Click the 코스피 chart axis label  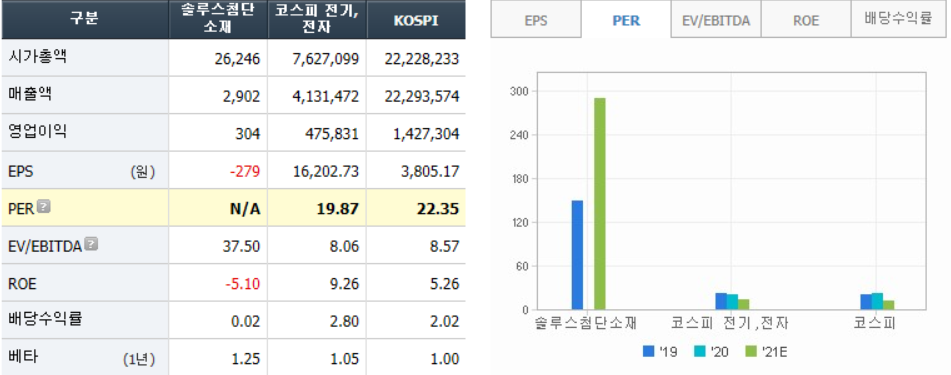tap(874, 323)
